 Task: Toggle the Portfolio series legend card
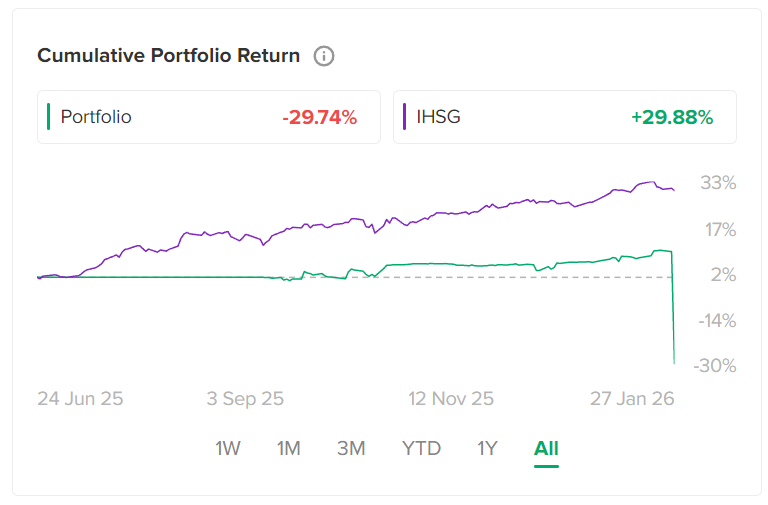coord(208,117)
